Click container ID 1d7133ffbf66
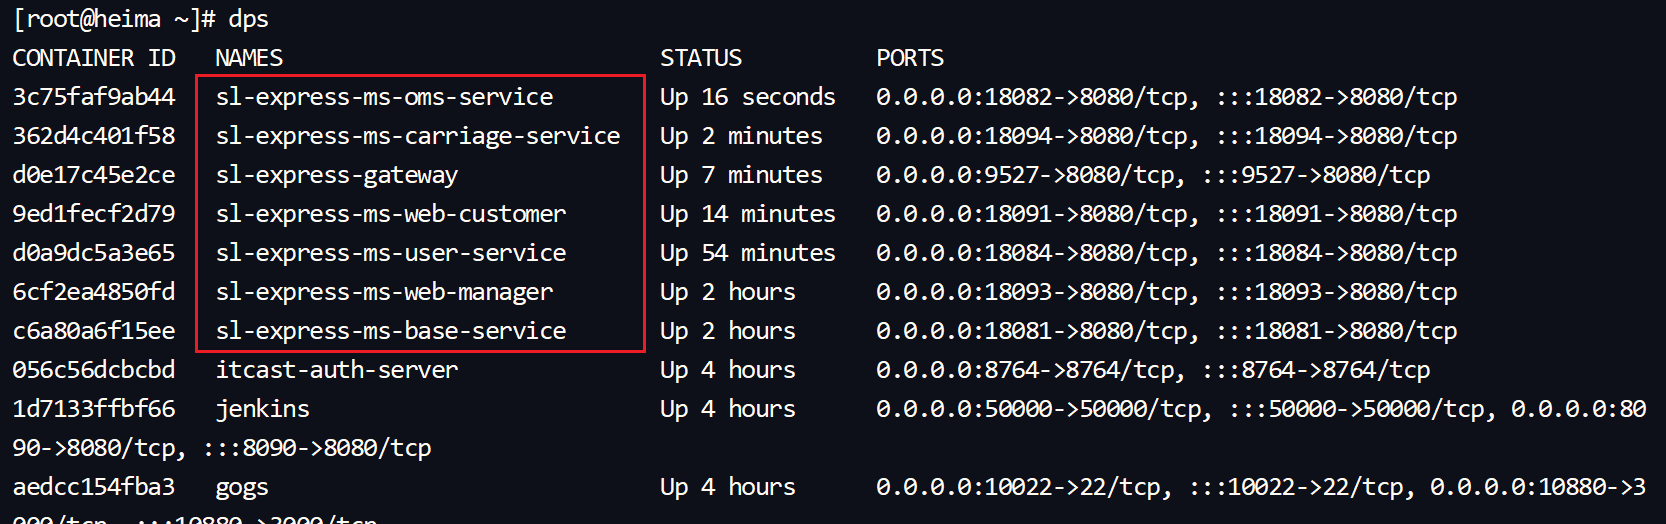 [x=94, y=409]
